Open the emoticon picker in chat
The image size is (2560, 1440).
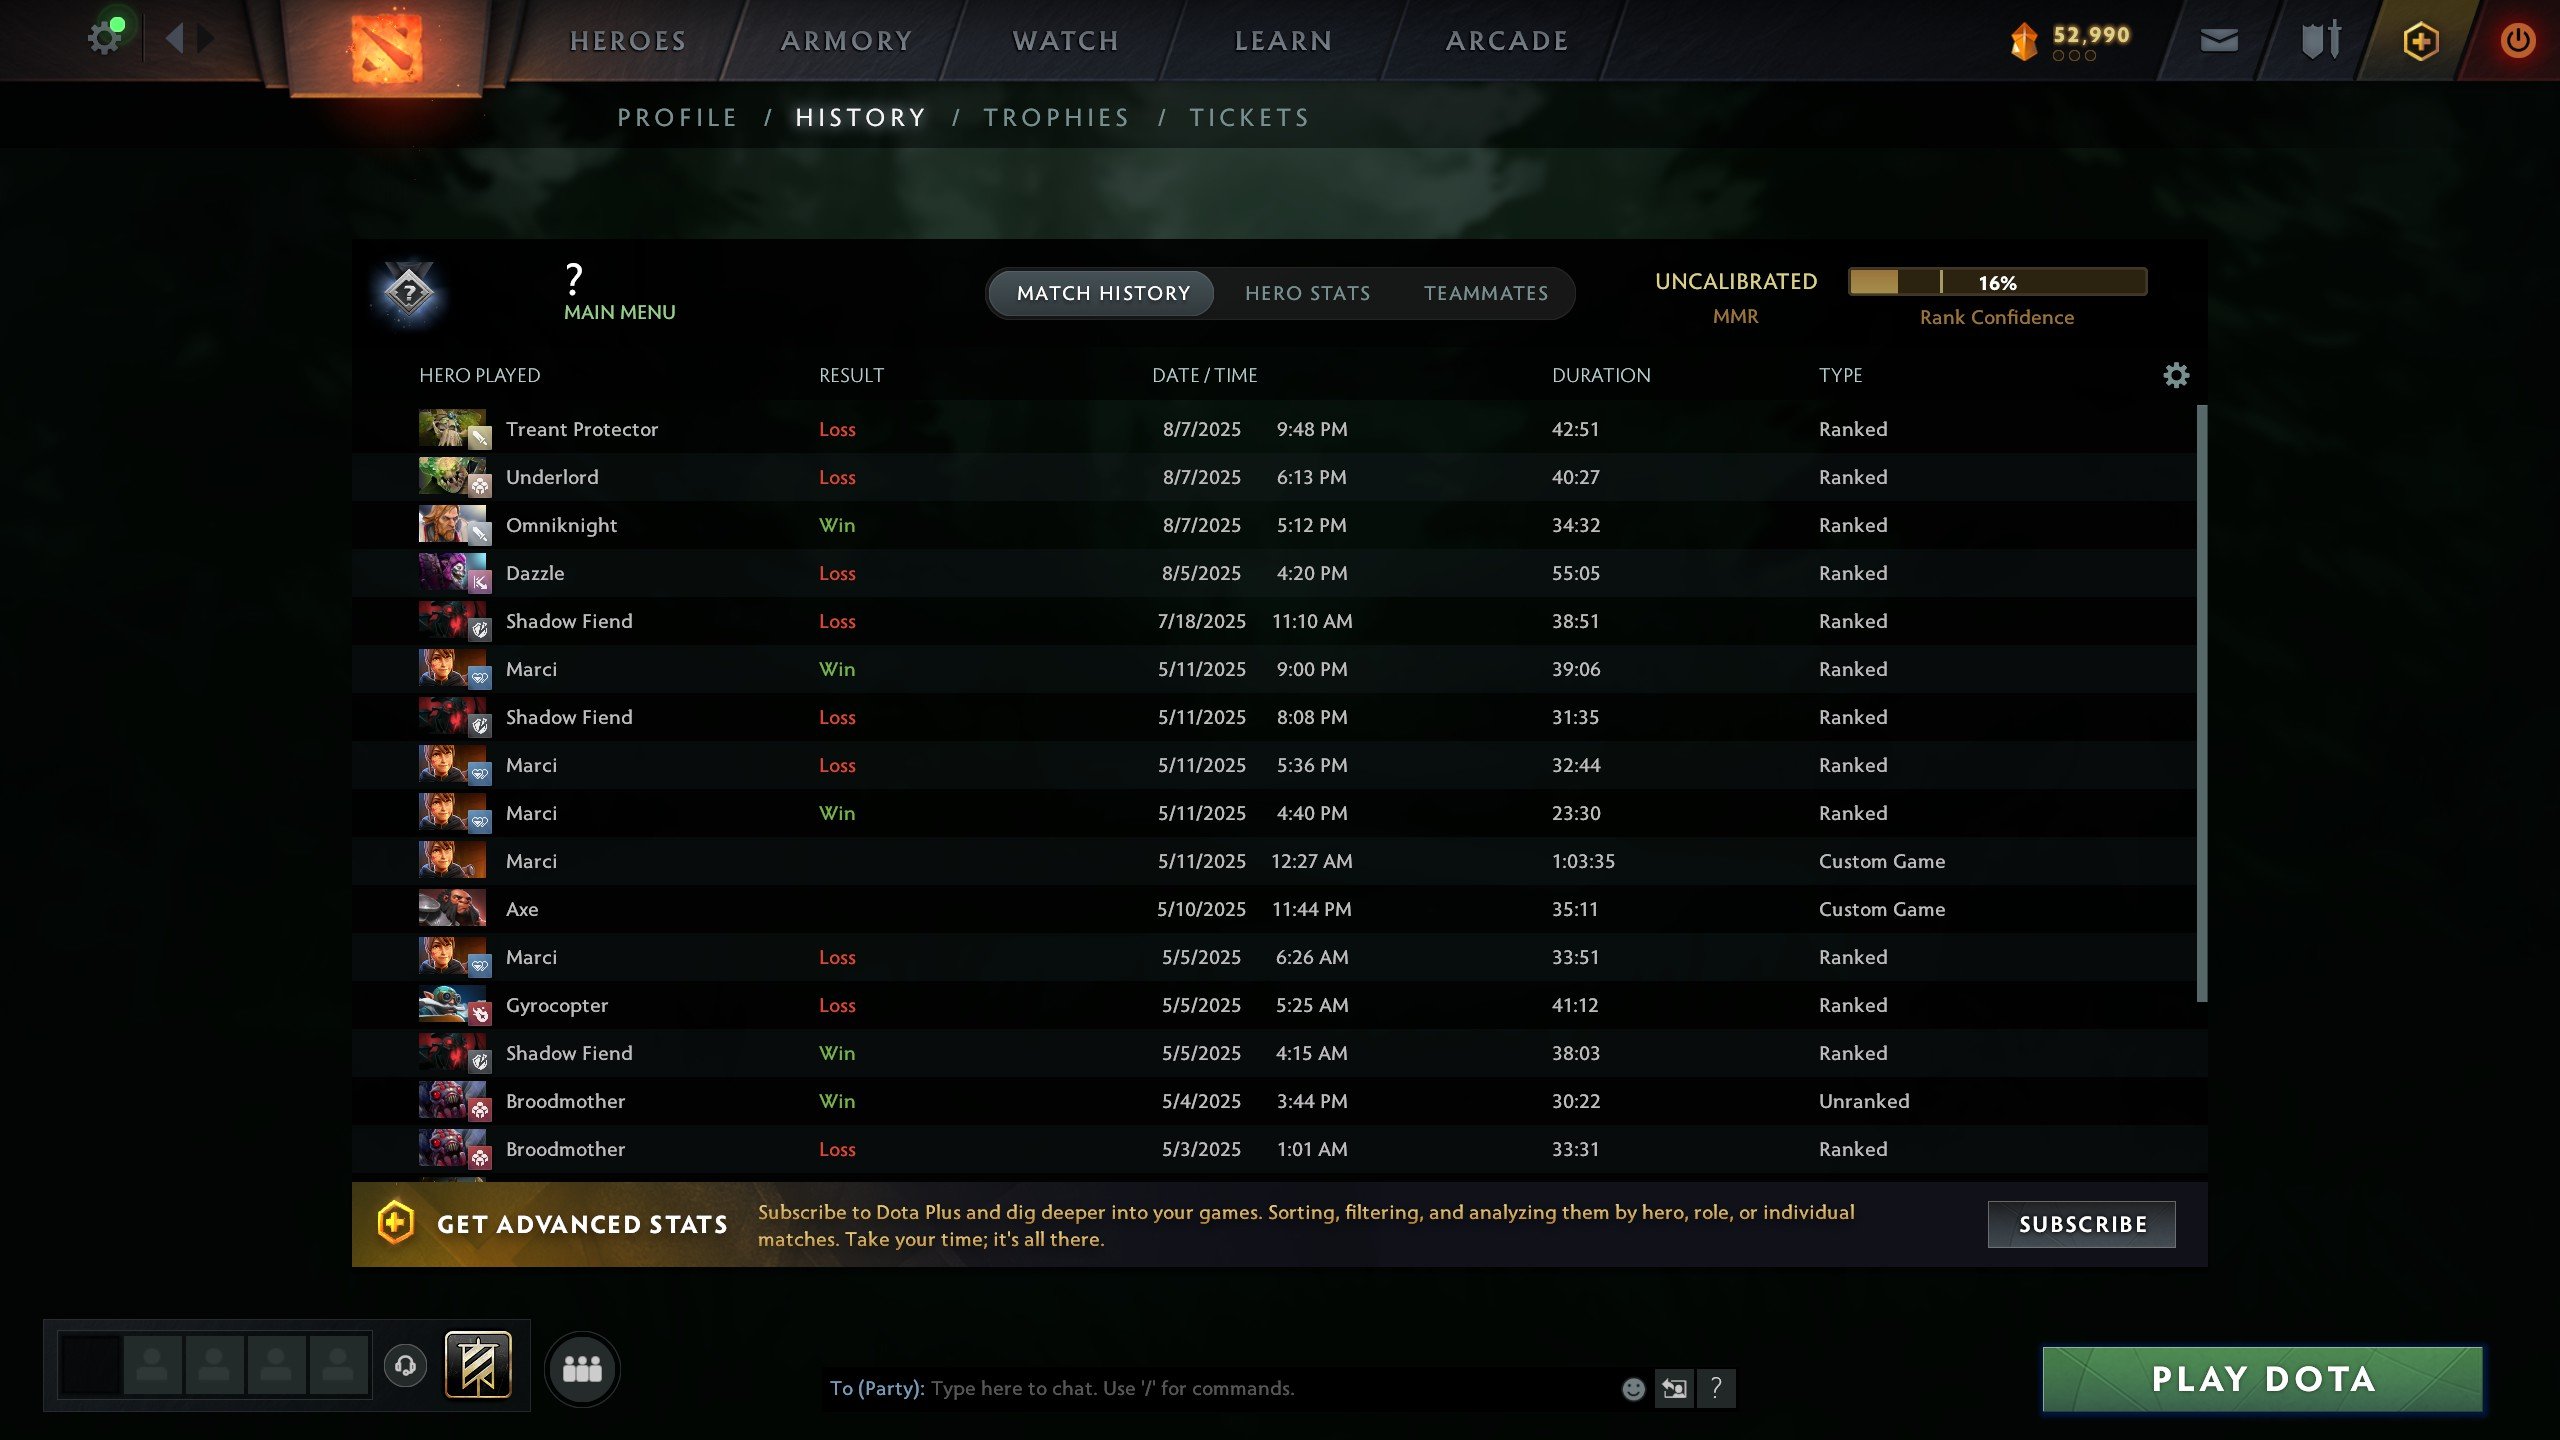(x=1633, y=1388)
